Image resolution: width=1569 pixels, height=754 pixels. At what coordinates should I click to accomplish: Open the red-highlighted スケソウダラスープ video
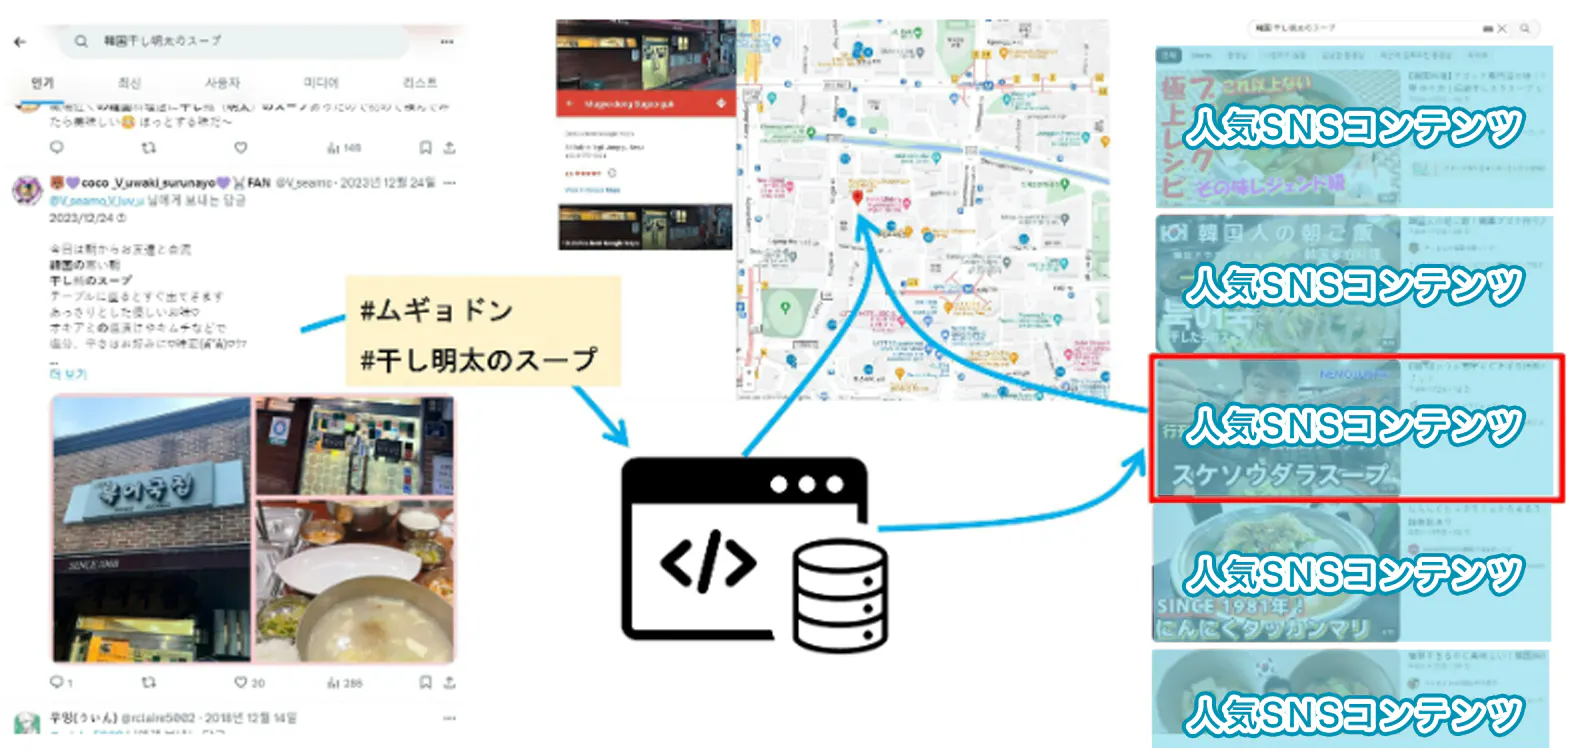point(1355,428)
